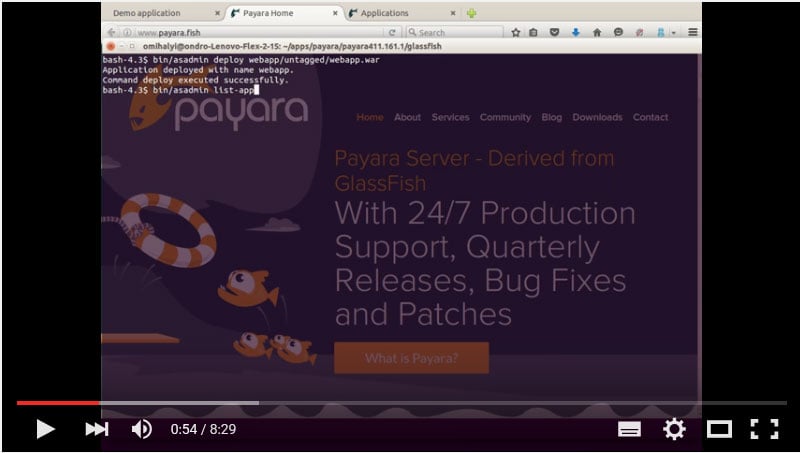
Task: Open the Downloads nav link
Action: pyautogui.click(x=597, y=117)
